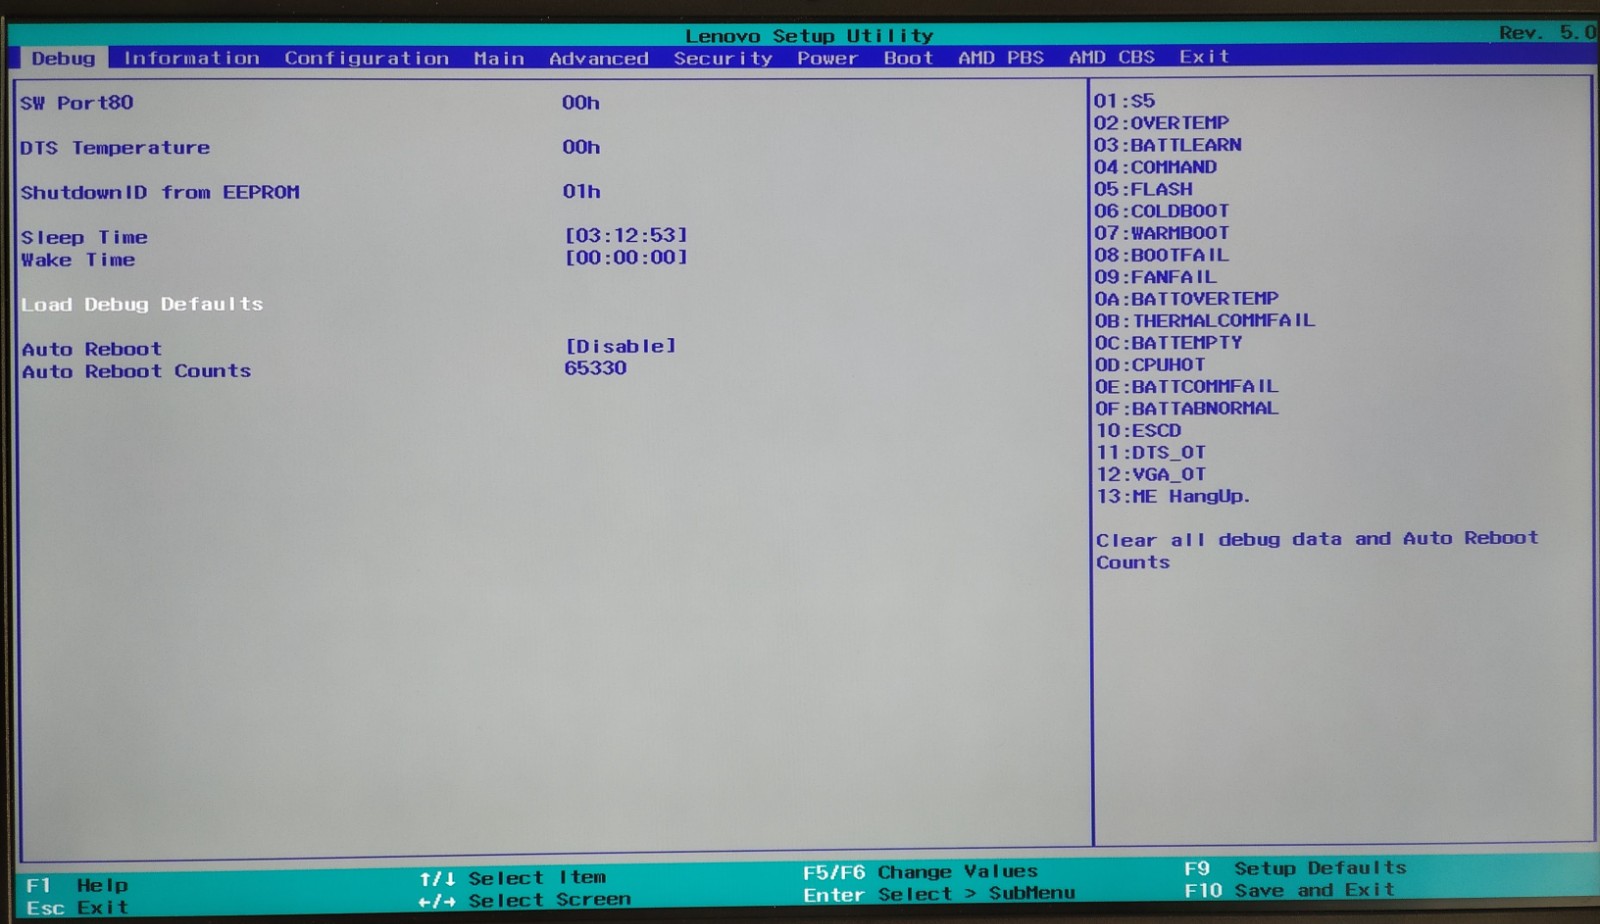This screenshot has width=1600, height=924.
Task: Click the 11:DTS_OT code entry
Action: pos(1151,453)
